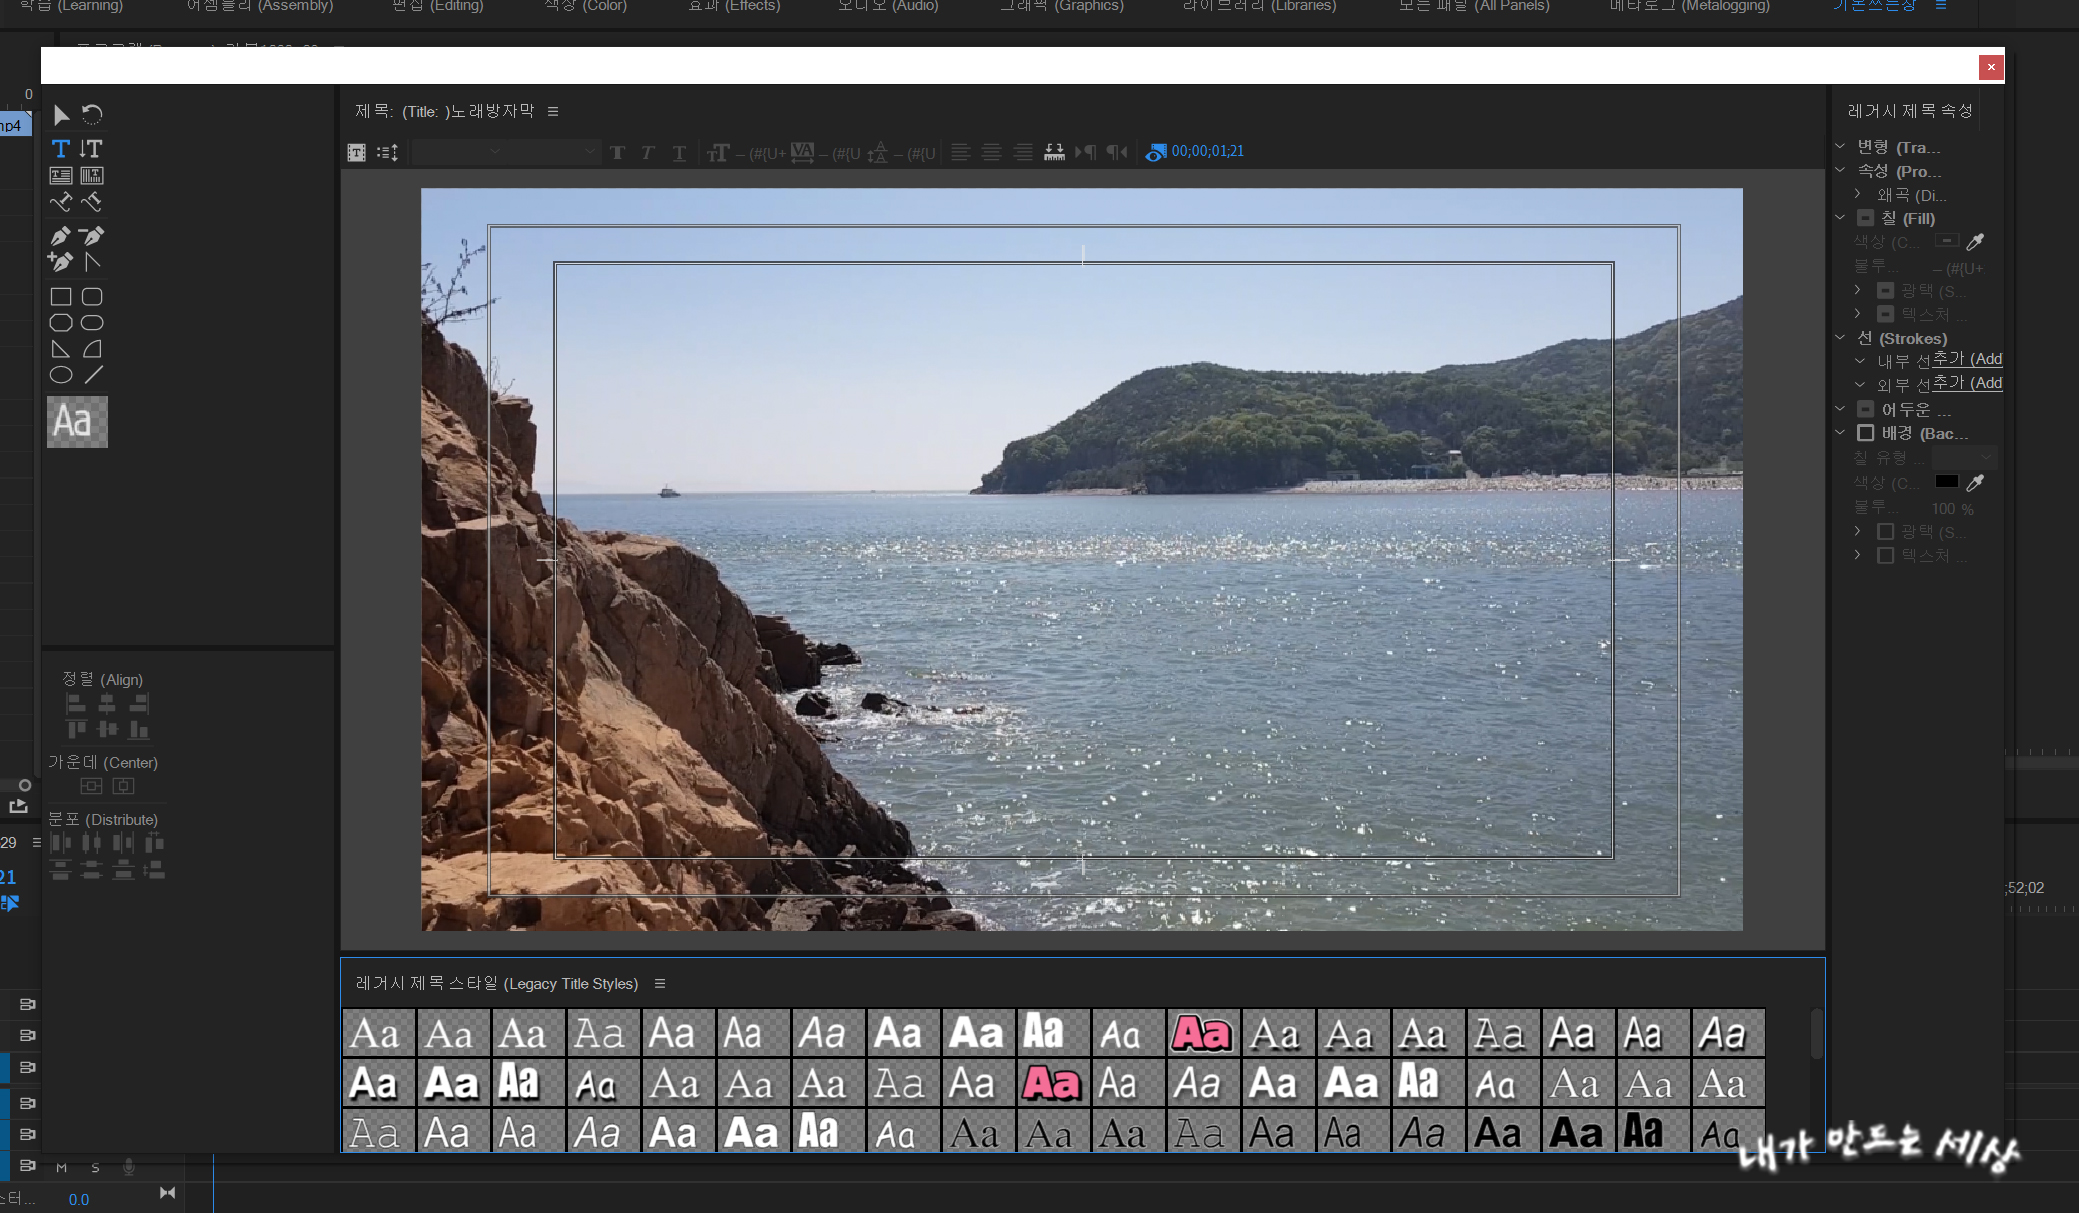Select the Area Type tool
The height and width of the screenshot is (1213, 2079).
click(x=61, y=175)
